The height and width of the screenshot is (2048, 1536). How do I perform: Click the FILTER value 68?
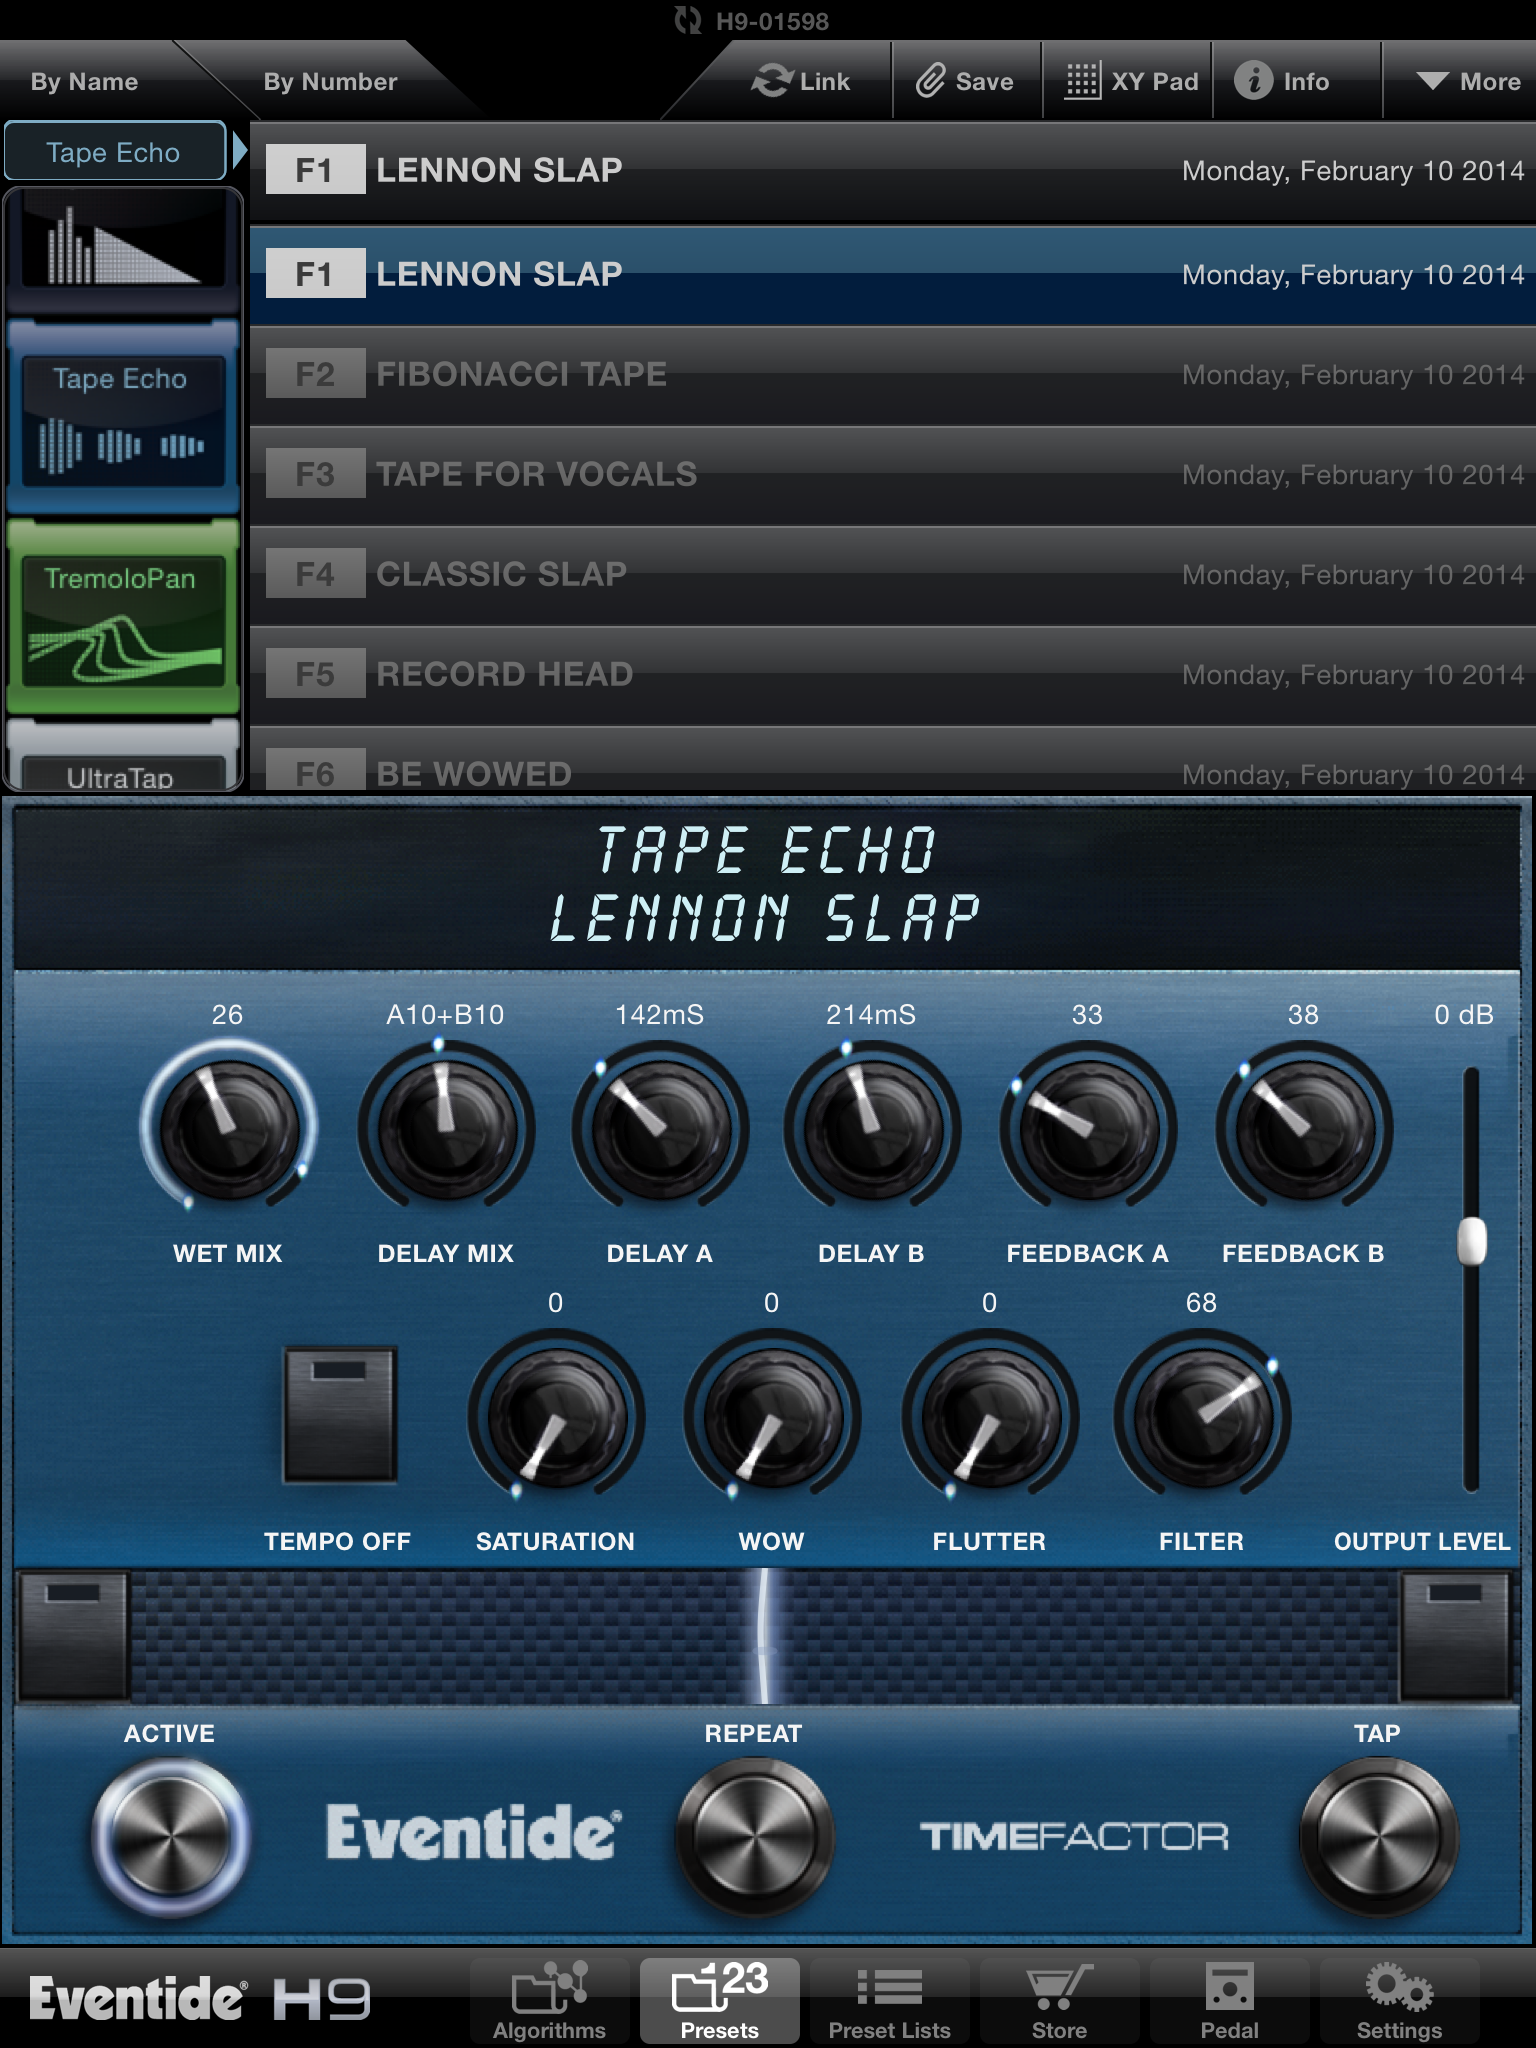click(x=1201, y=1303)
